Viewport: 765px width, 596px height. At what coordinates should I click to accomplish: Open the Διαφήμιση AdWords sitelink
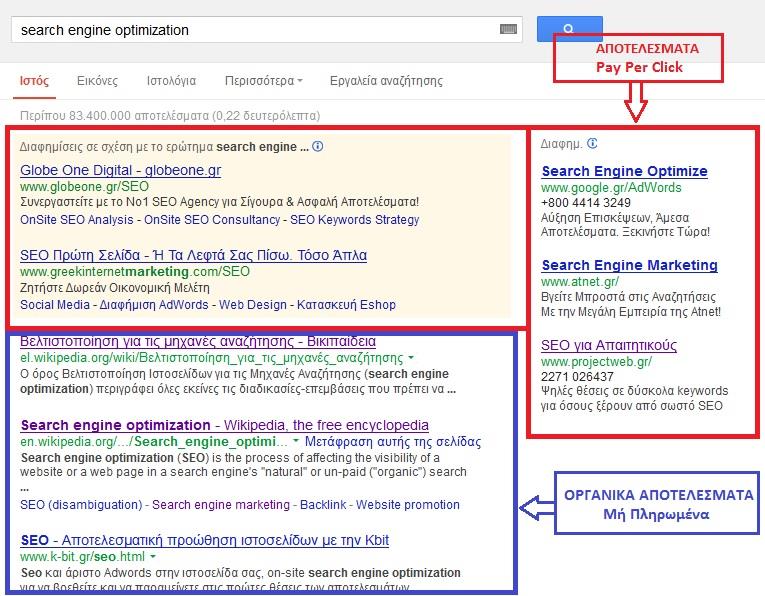(154, 305)
